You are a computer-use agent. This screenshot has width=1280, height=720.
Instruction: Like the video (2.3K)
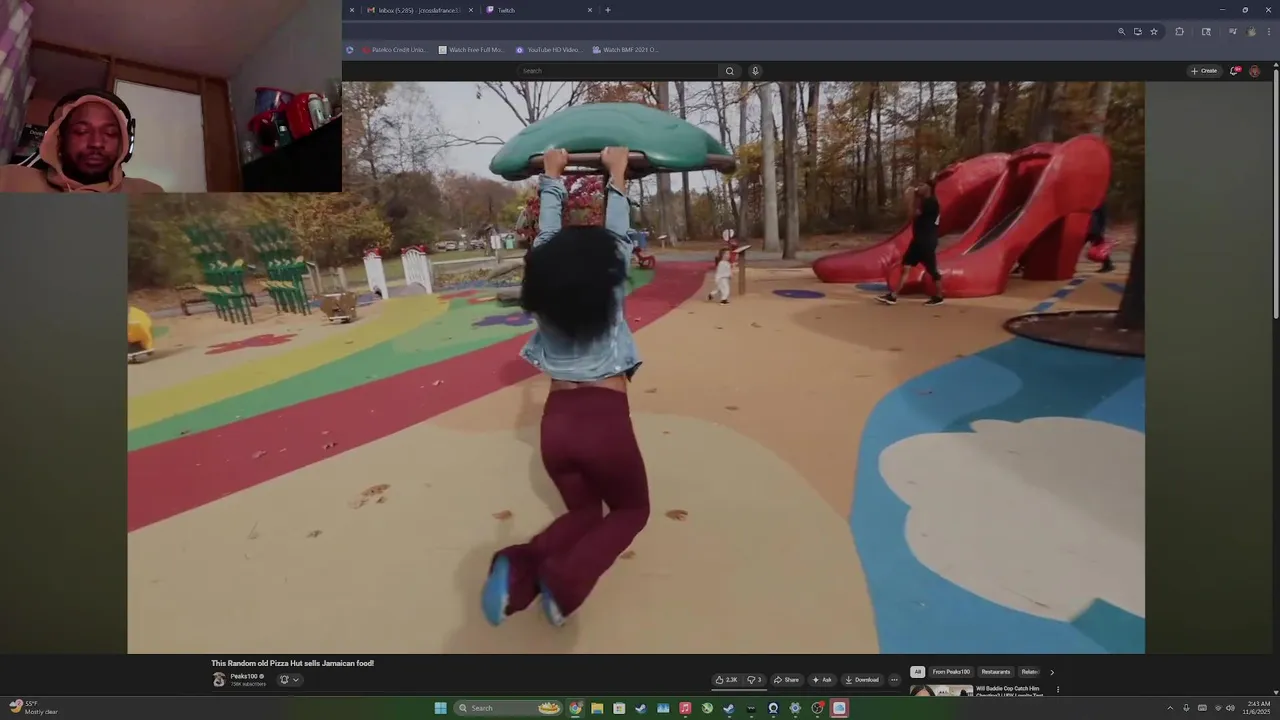(726, 680)
